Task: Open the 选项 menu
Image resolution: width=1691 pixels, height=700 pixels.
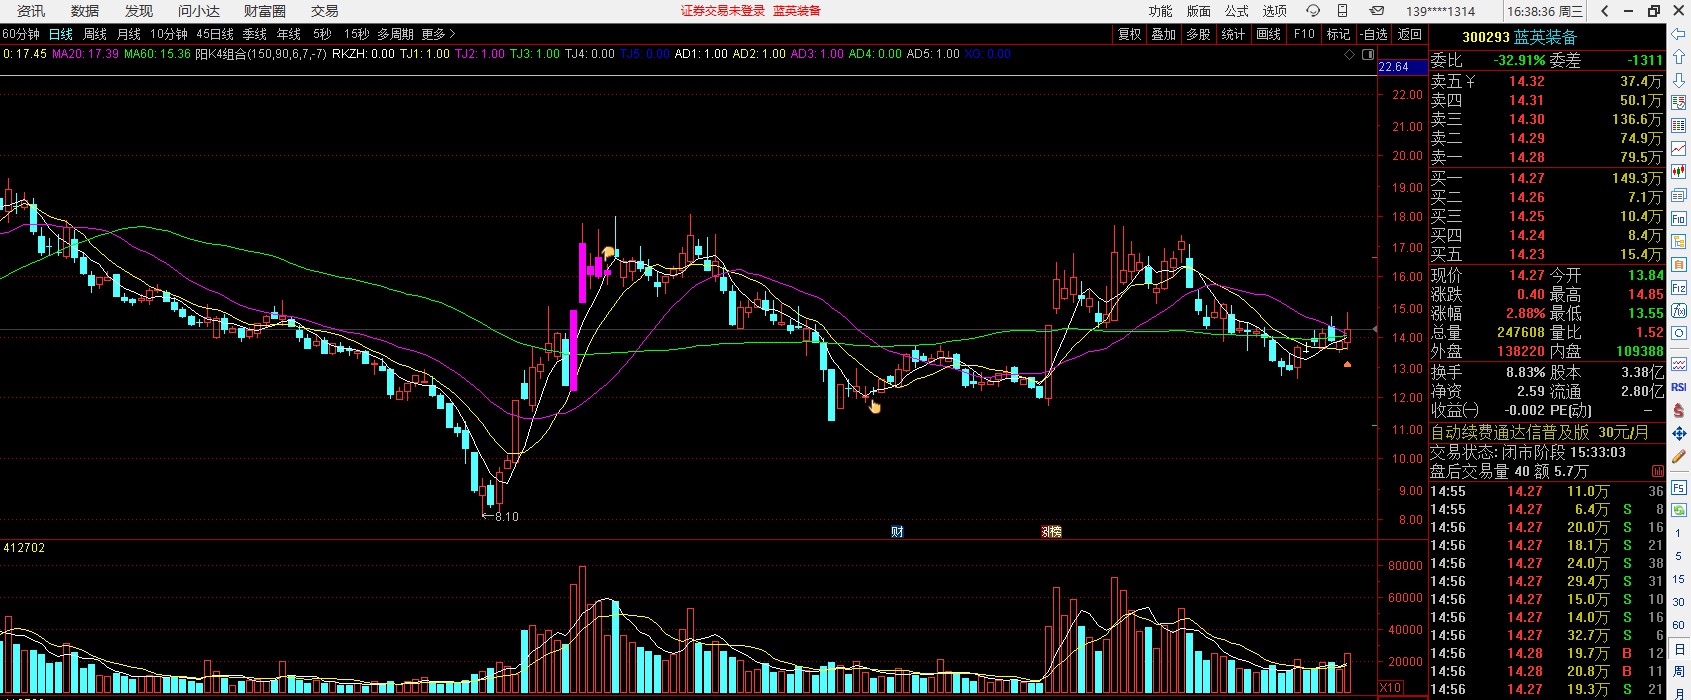Action: pyautogui.click(x=1274, y=11)
